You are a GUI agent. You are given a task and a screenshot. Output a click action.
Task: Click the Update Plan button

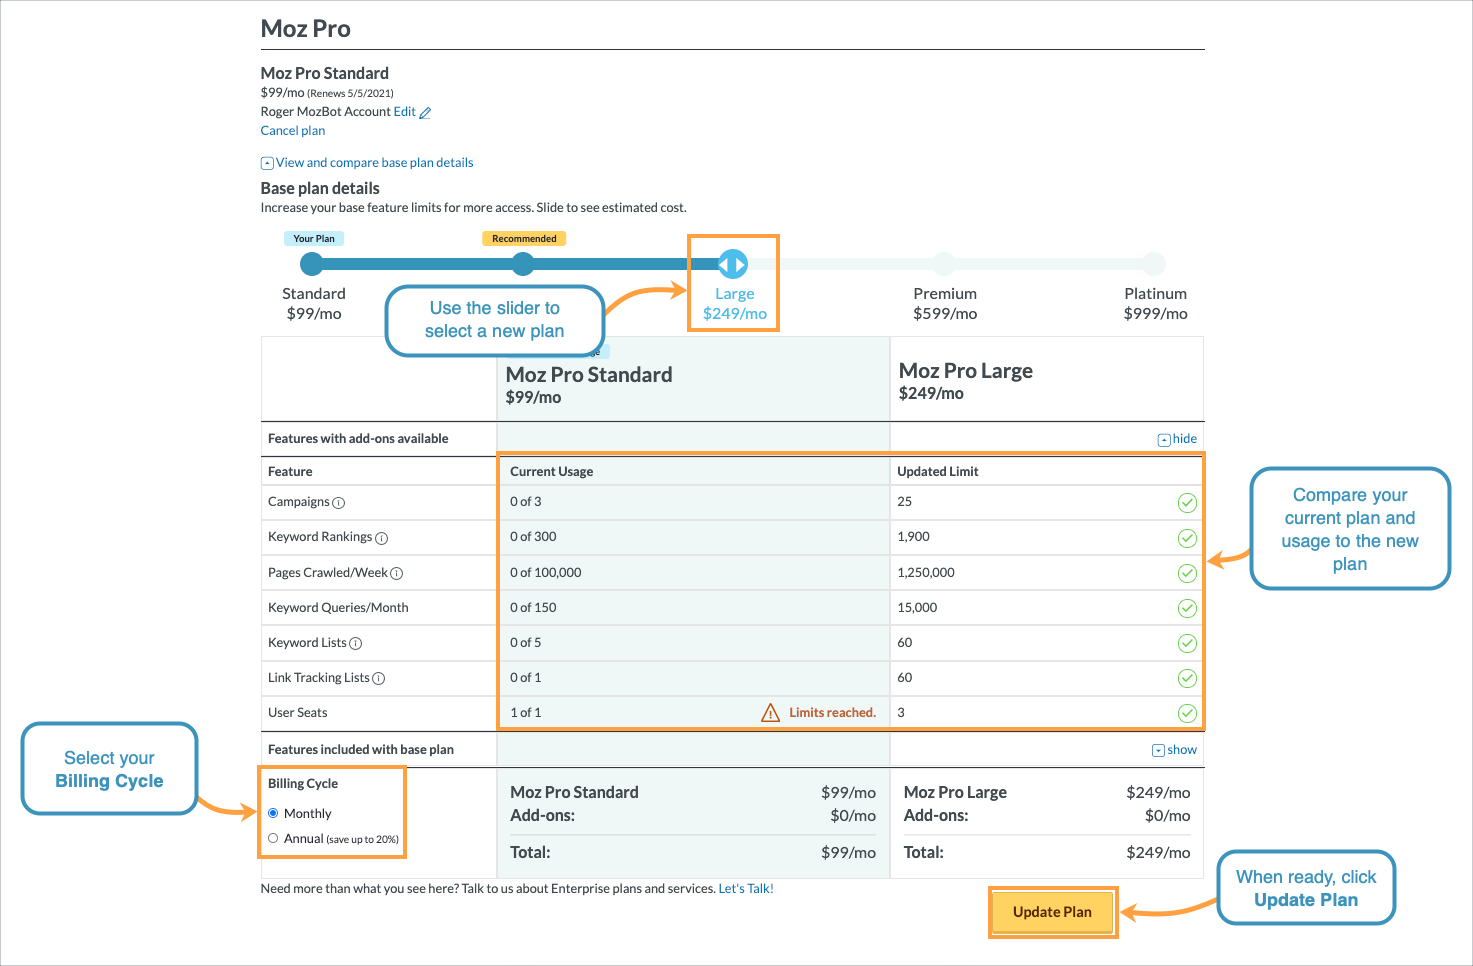coord(1052,911)
